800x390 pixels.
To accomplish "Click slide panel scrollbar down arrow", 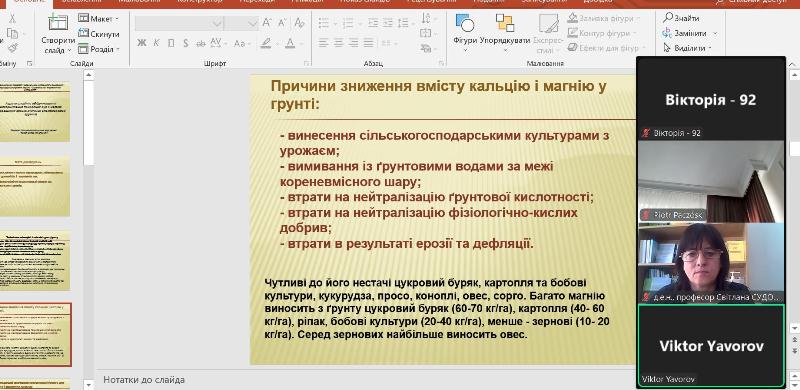I will pyautogui.click(x=88, y=384).
